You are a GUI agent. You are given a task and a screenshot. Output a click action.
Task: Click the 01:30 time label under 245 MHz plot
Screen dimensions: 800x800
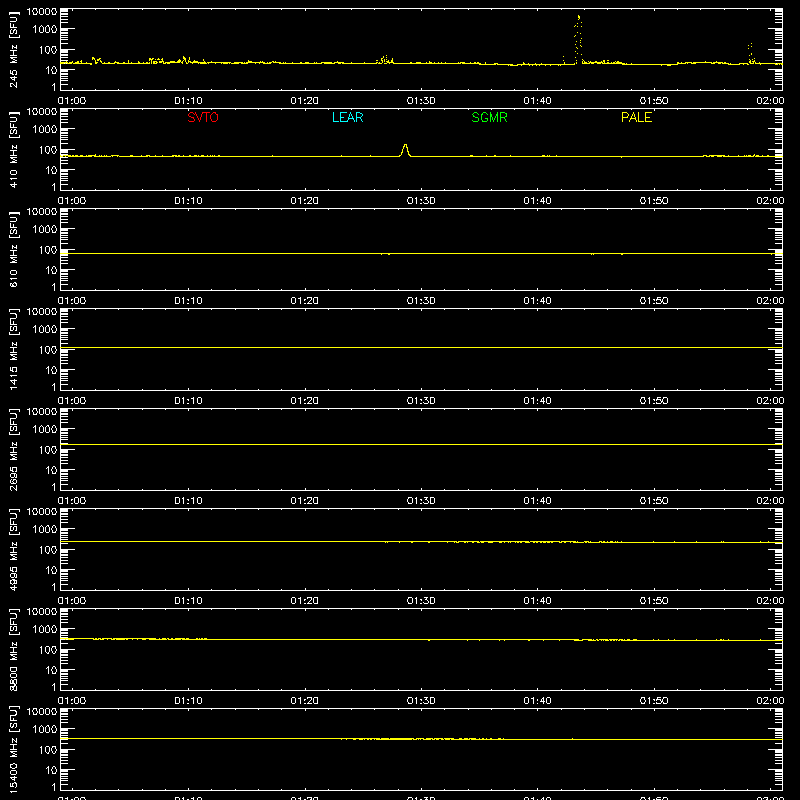[421, 101]
